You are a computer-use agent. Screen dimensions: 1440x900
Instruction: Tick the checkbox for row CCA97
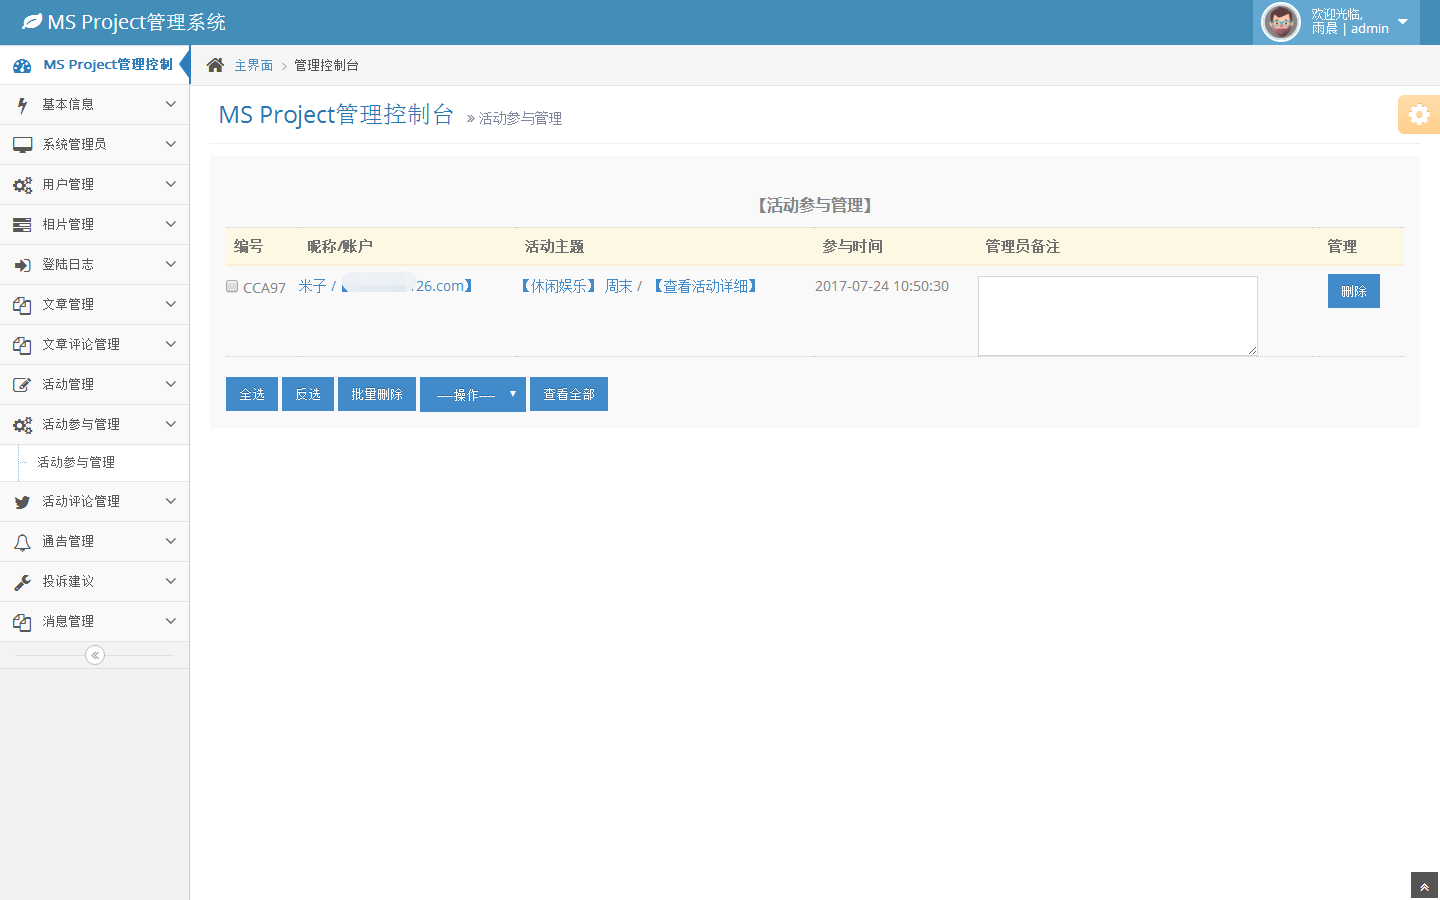232,286
